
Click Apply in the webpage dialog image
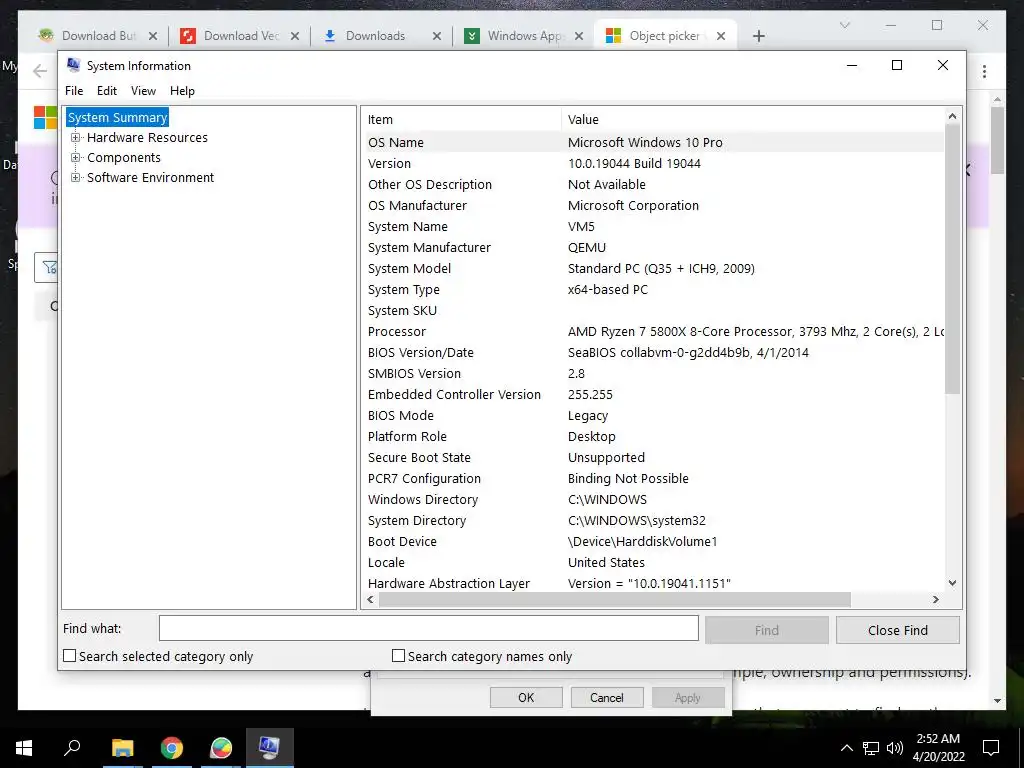point(688,697)
